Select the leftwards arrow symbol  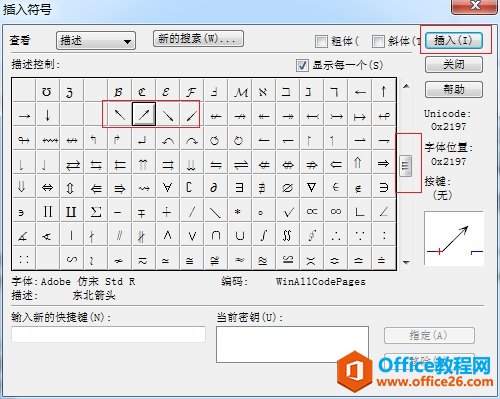360,91
